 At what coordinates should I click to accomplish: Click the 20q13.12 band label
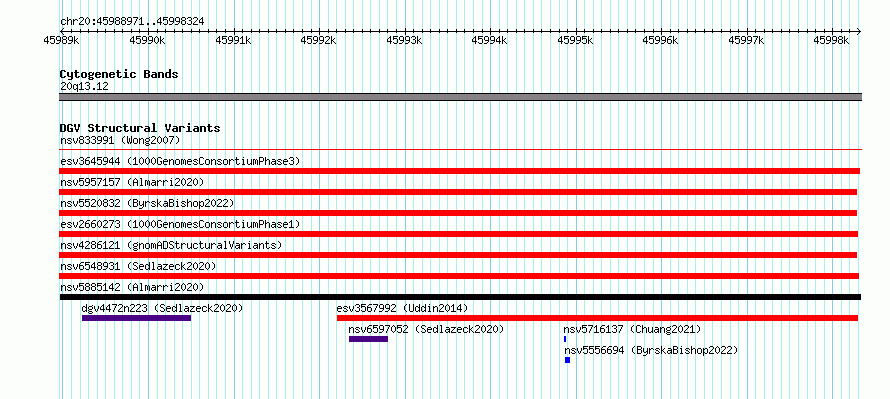click(84, 87)
